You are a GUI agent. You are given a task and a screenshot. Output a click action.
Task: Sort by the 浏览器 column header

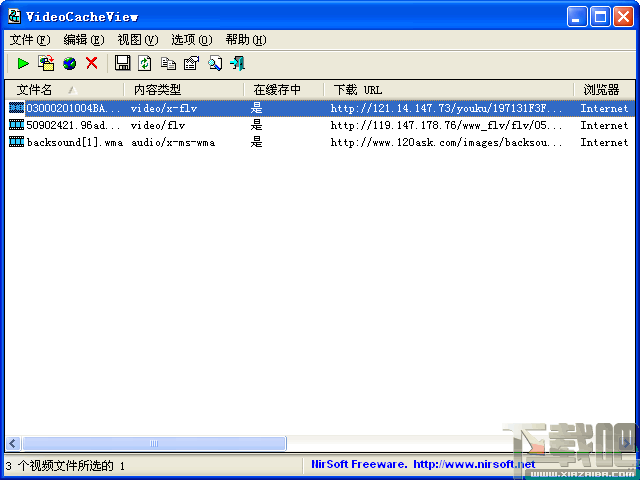[604, 89]
